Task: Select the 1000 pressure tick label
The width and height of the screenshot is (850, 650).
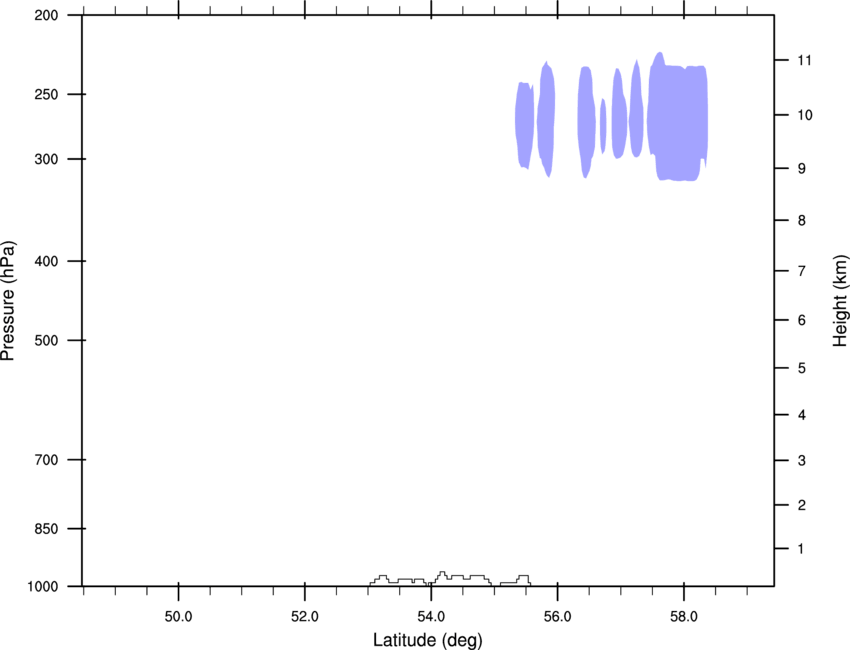Action: click(x=43, y=587)
